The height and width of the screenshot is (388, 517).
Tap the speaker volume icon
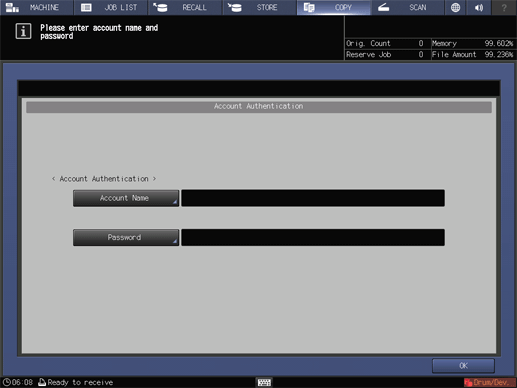[x=479, y=7]
